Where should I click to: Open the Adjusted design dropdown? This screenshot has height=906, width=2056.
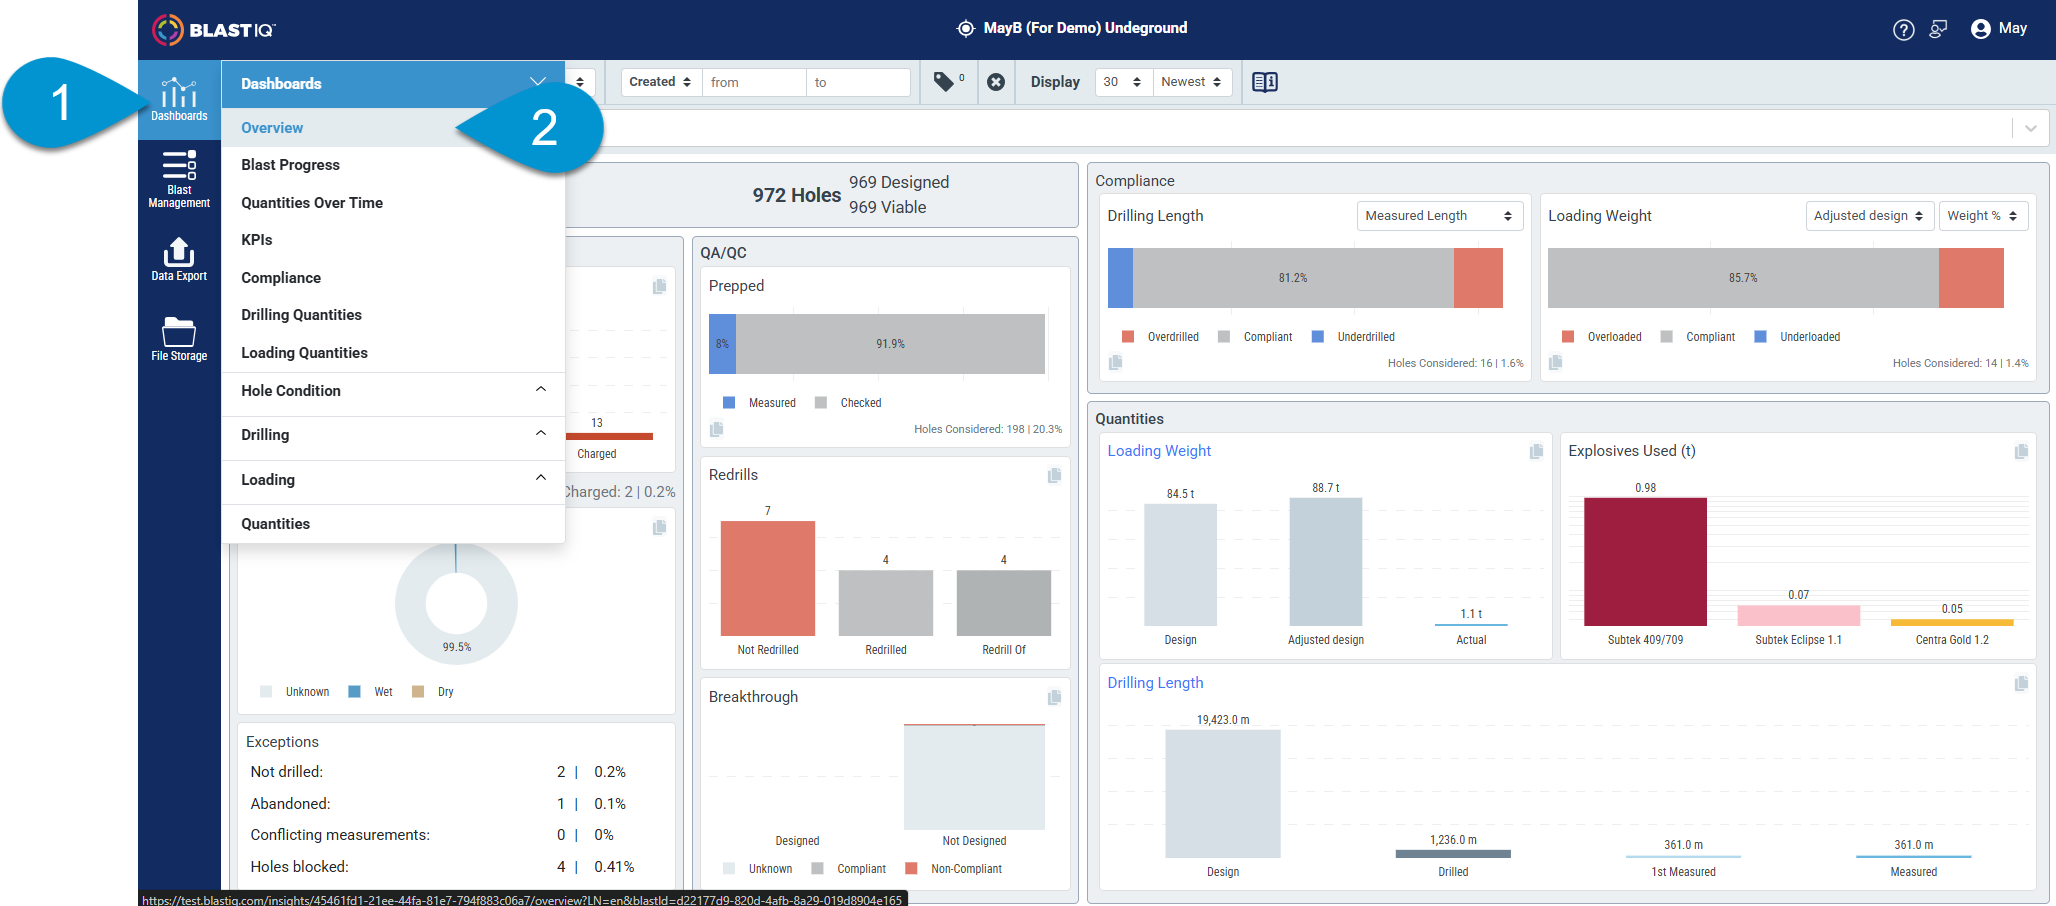click(x=1868, y=216)
